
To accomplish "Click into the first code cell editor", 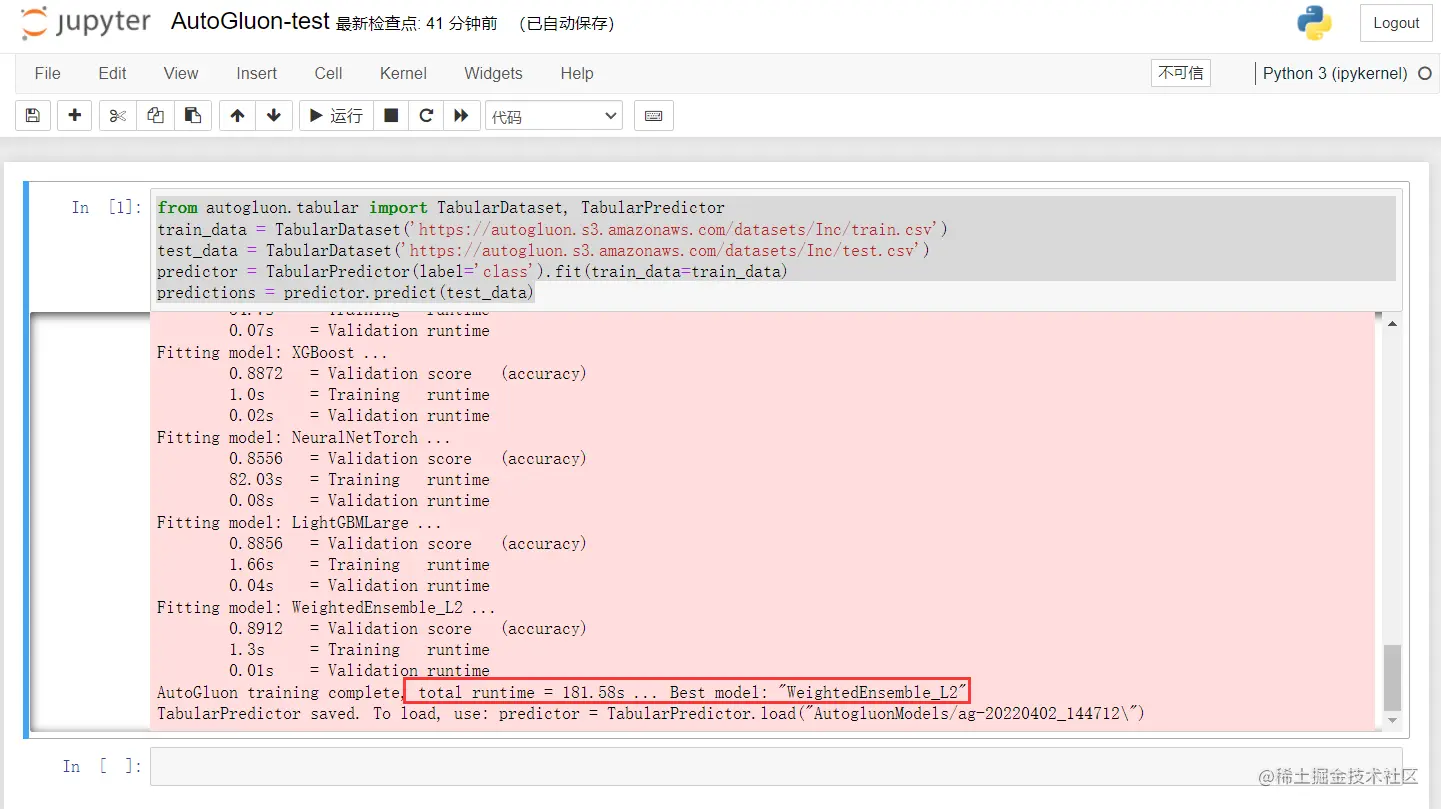I will pyautogui.click(x=776, y=250).
